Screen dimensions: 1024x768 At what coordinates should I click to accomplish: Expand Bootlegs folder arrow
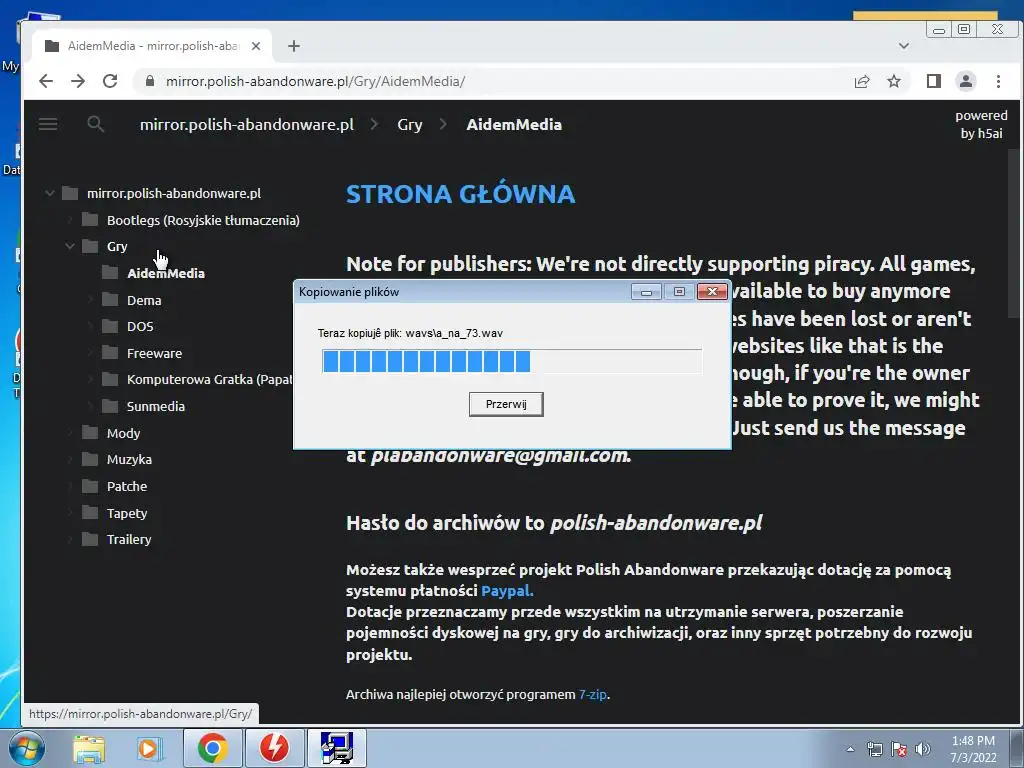[x=70, y=220]
